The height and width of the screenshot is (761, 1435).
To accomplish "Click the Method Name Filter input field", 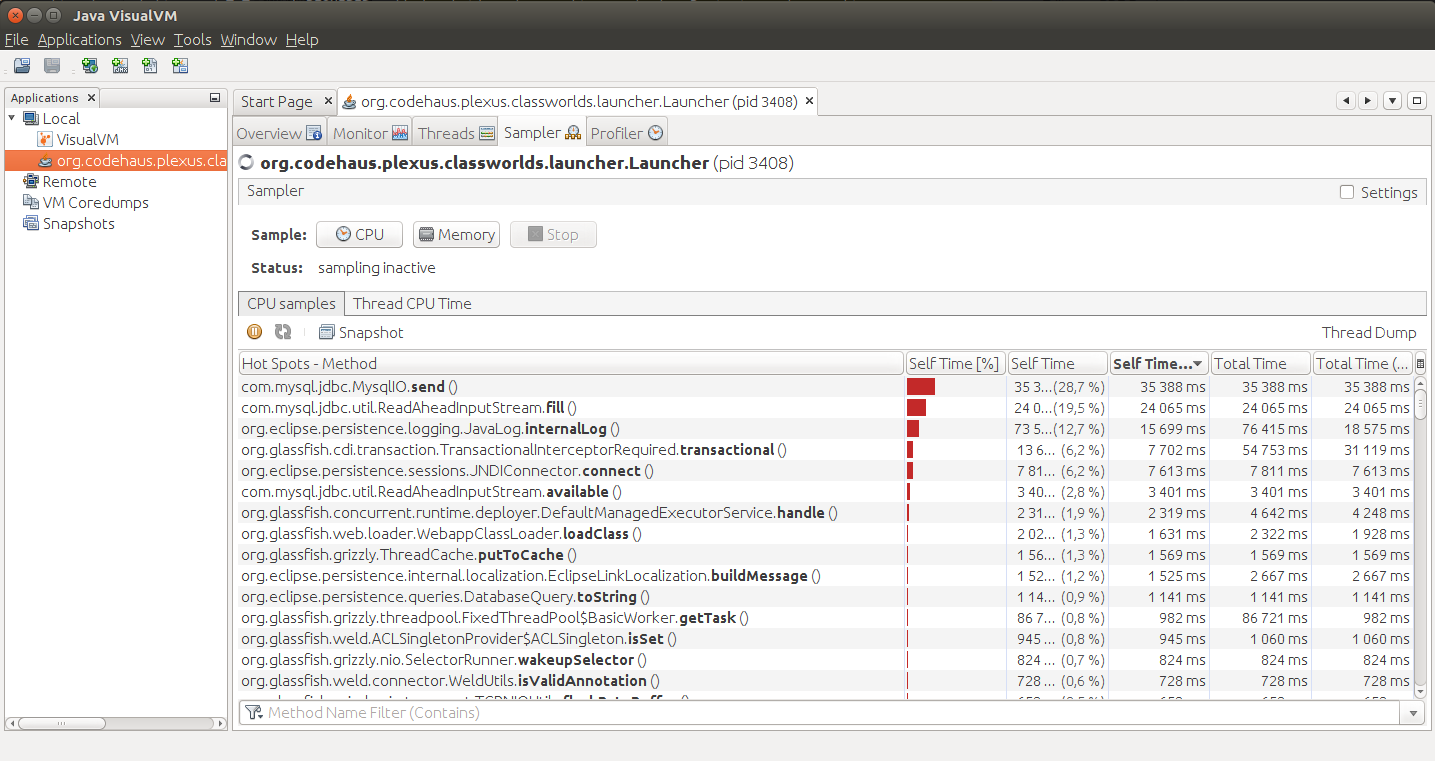I will pos(820,713).
